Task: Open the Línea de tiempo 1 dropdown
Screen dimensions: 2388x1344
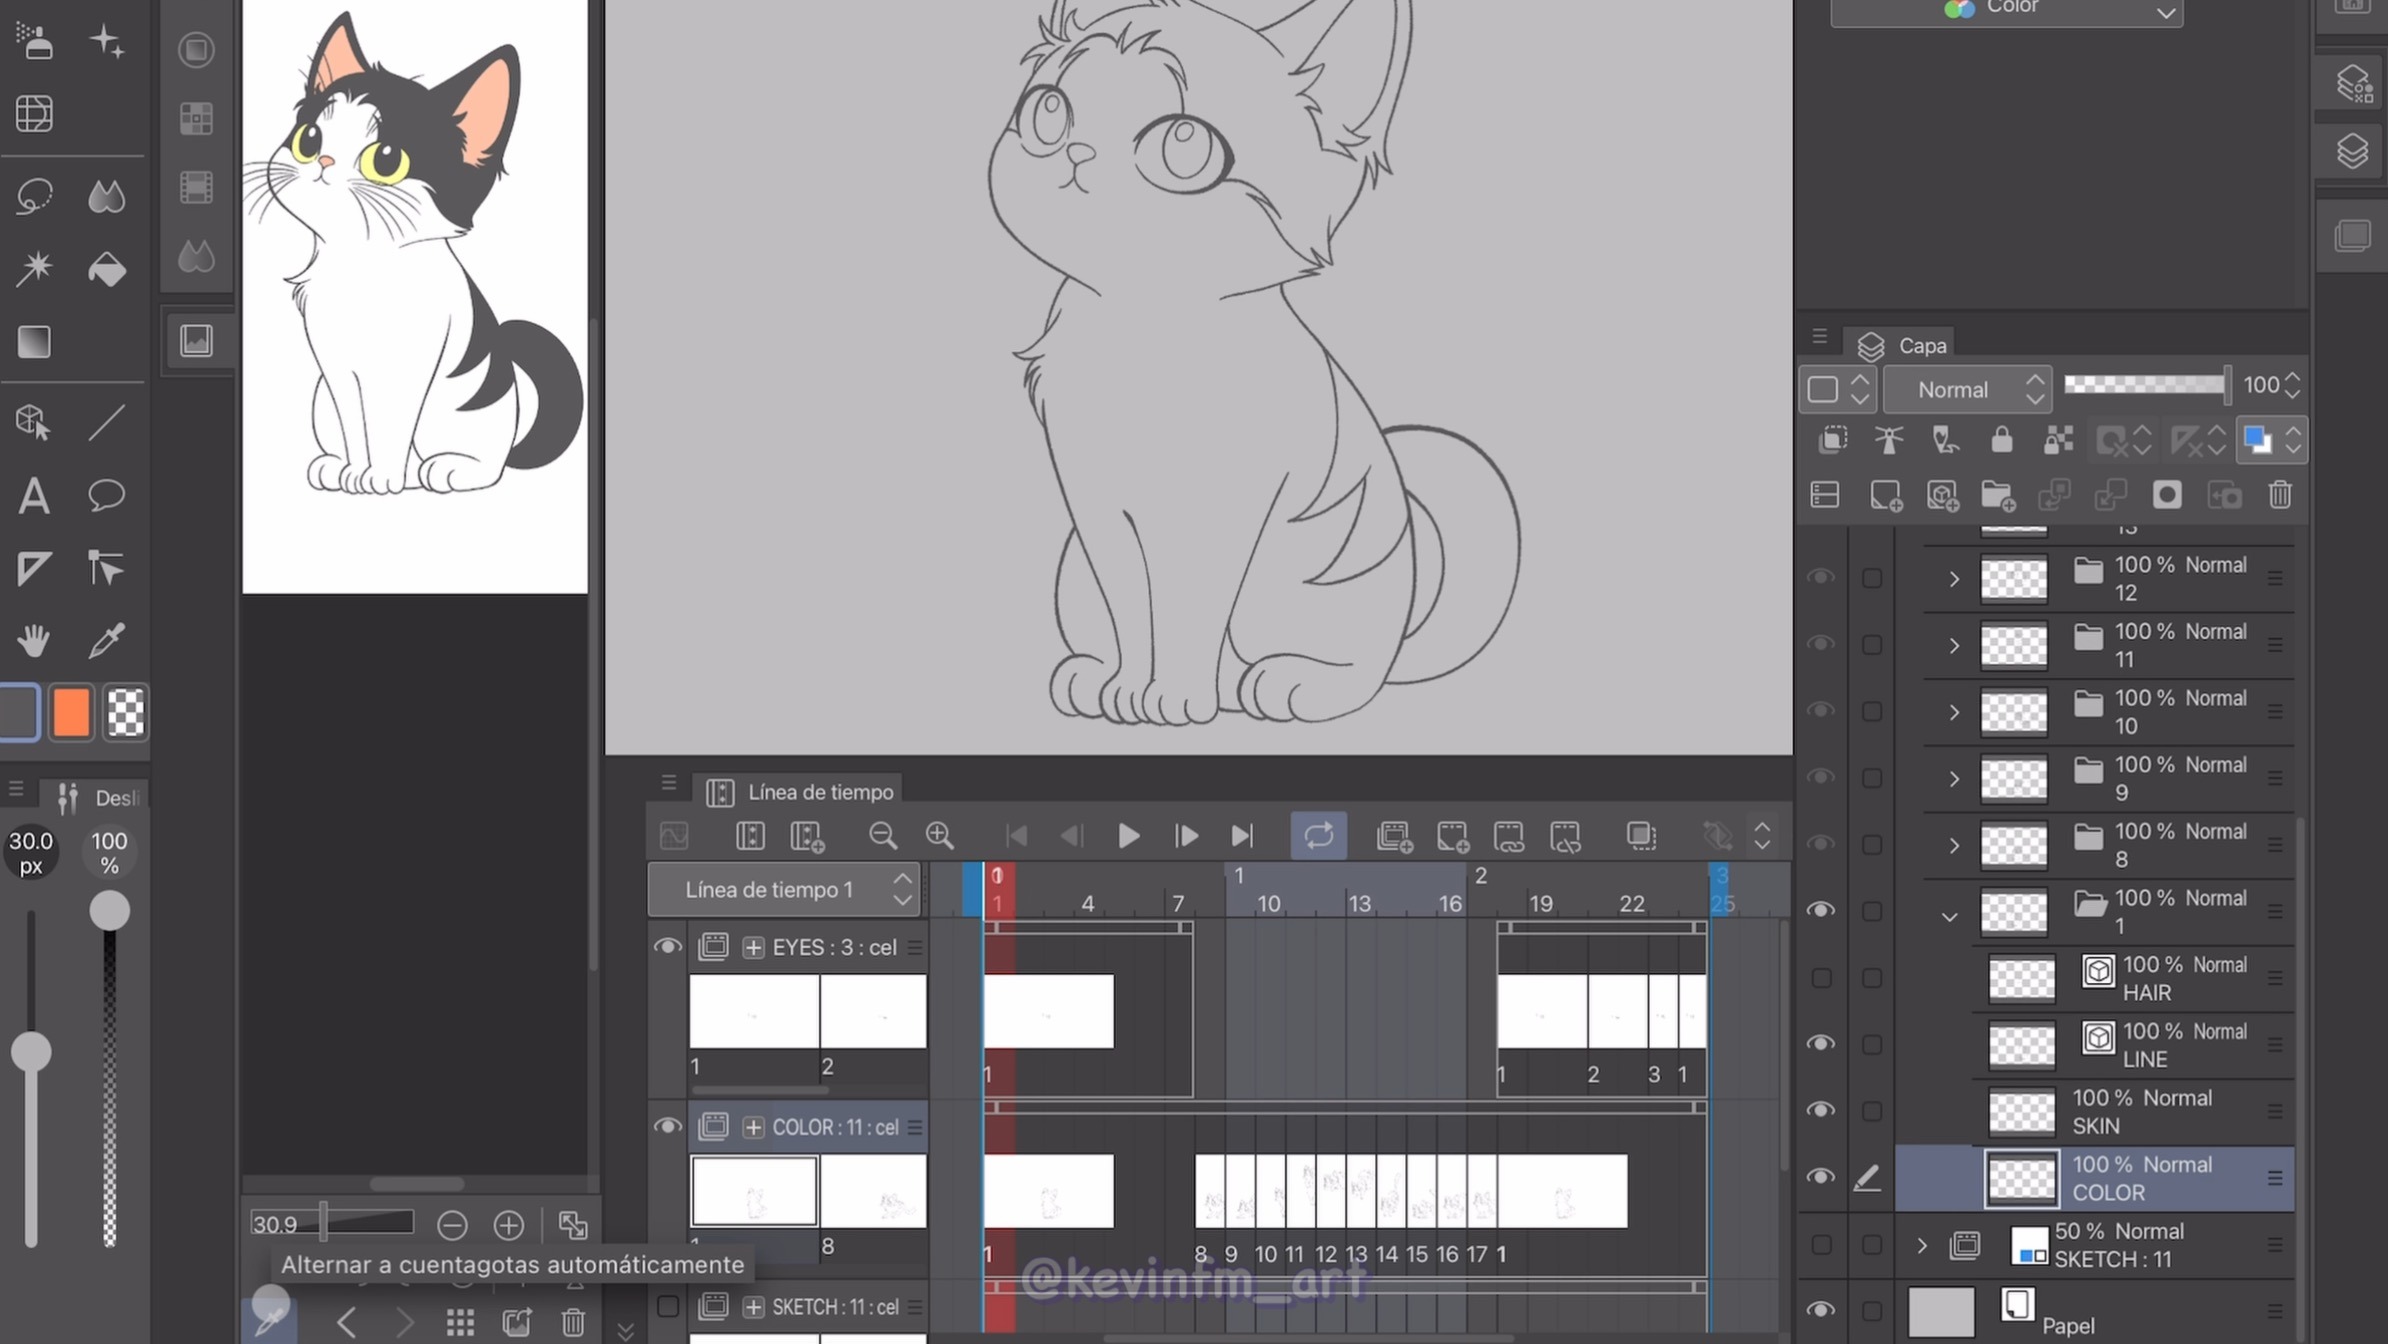Action: click(x=783, y=890)
